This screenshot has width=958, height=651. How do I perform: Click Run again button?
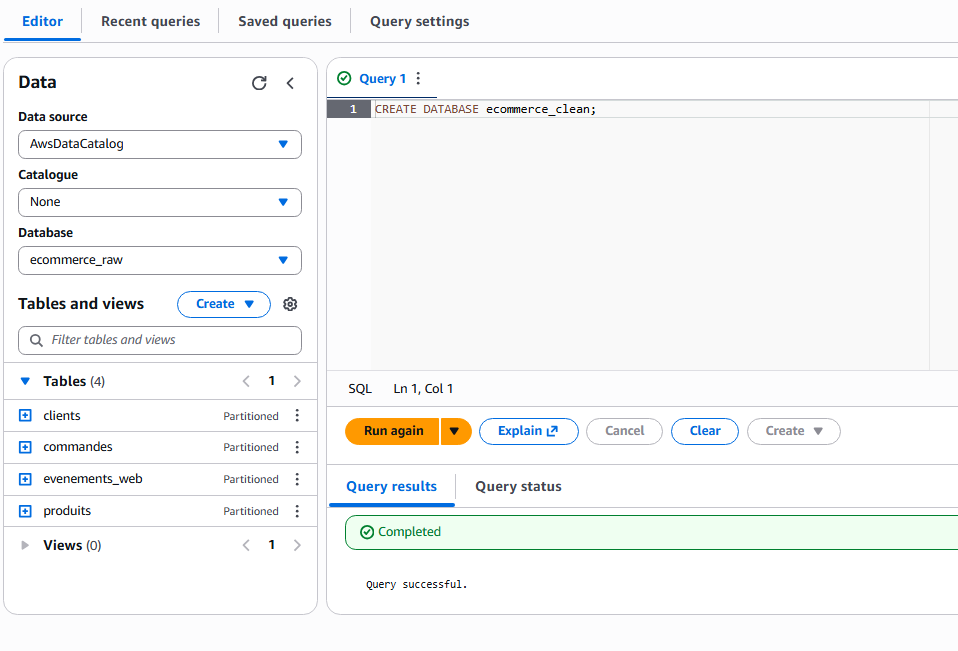click(x=392, y=431)
